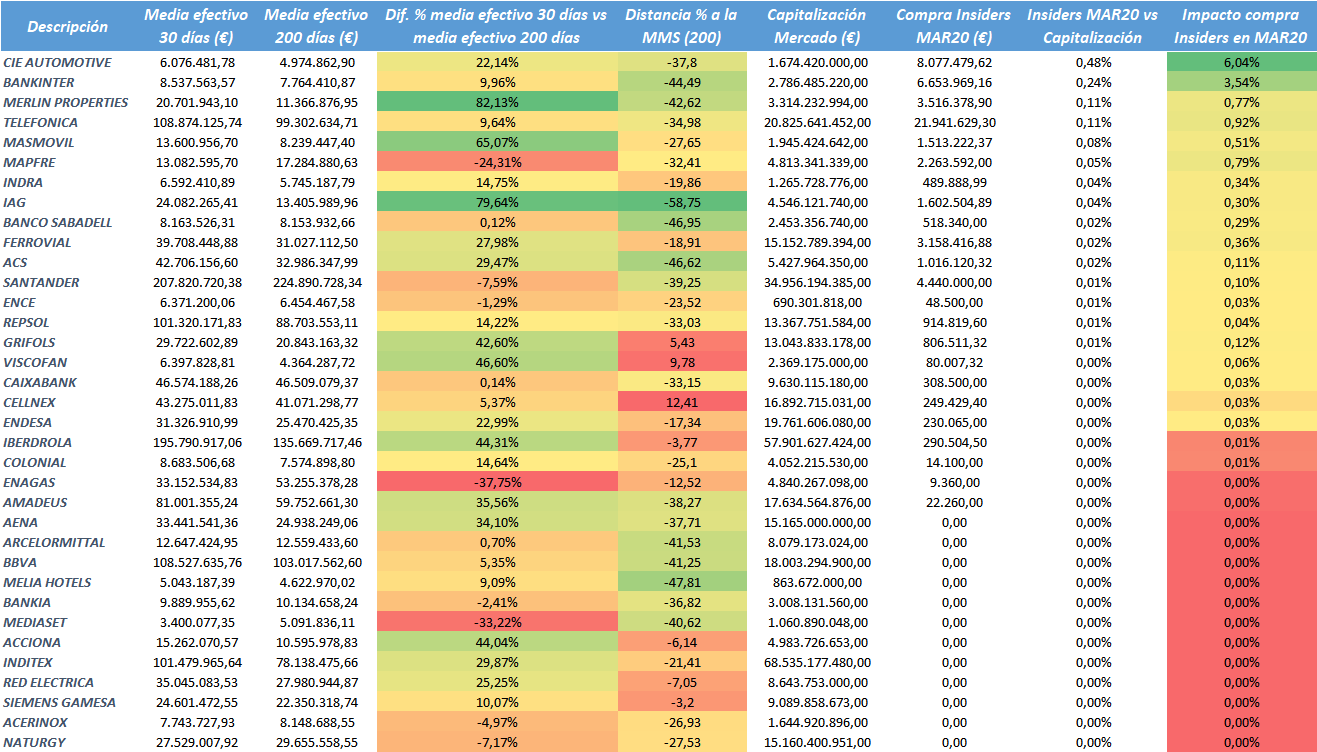Click the CIE AUTOMOTIVE row label
Image resolution: width=1317 pixels, height=752 pixels.
(58, 62)
